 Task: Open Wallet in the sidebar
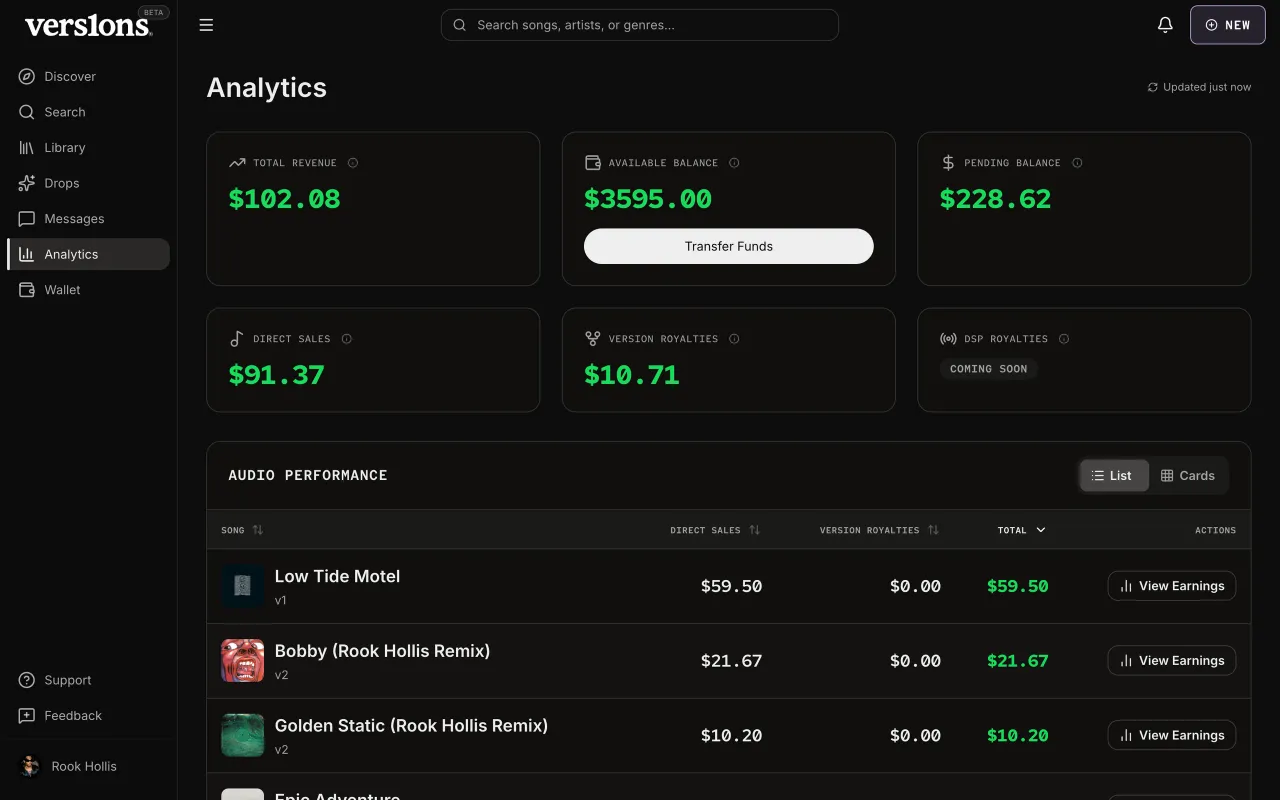tap(88, 290)
